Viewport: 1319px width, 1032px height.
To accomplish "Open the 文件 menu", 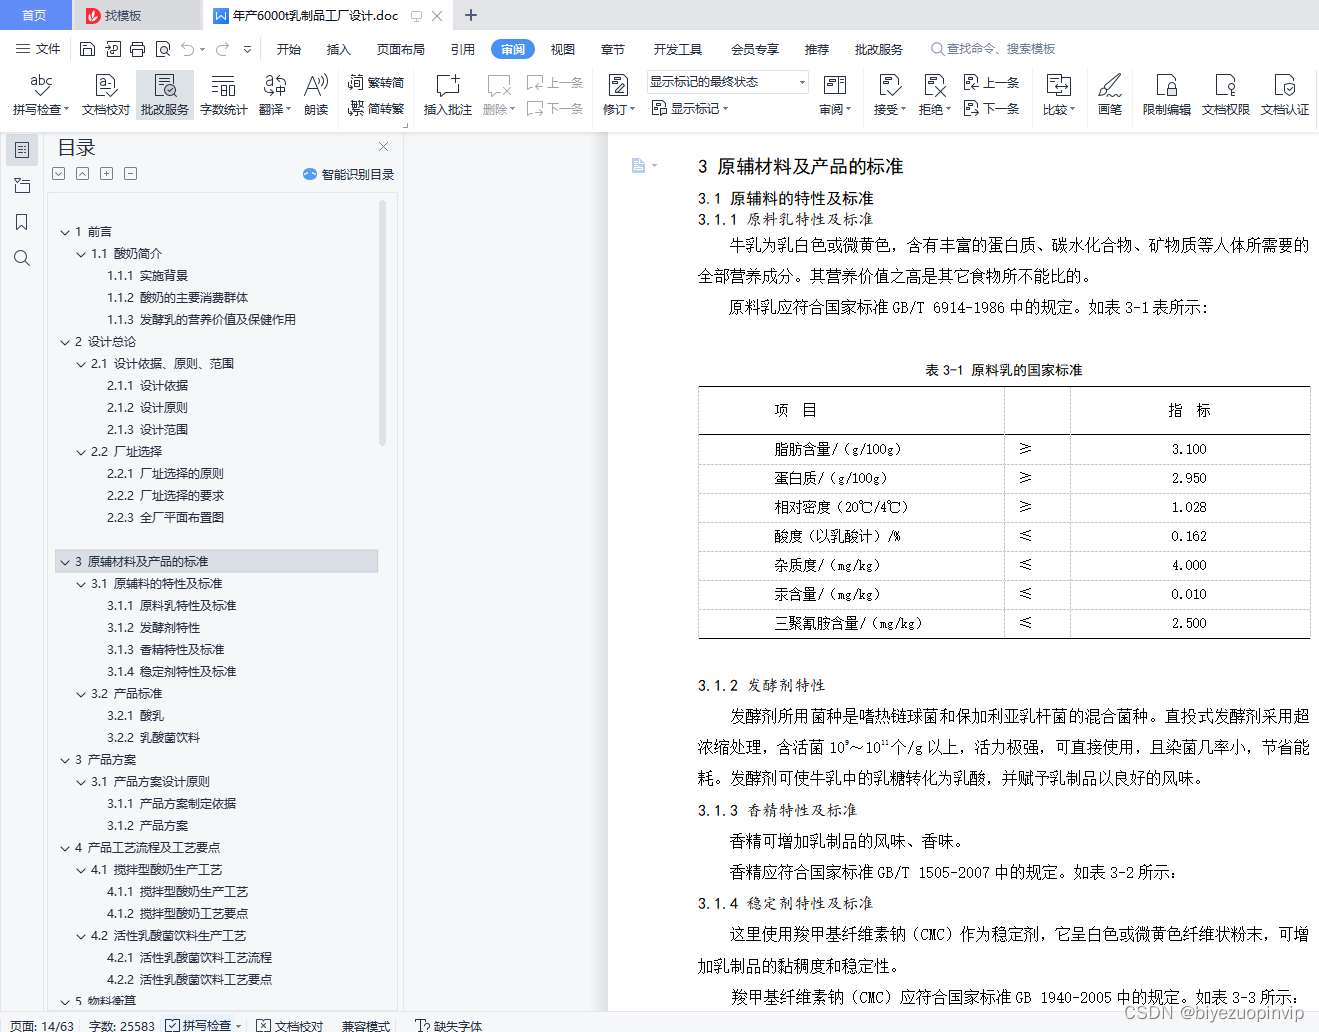I will 38,49.
